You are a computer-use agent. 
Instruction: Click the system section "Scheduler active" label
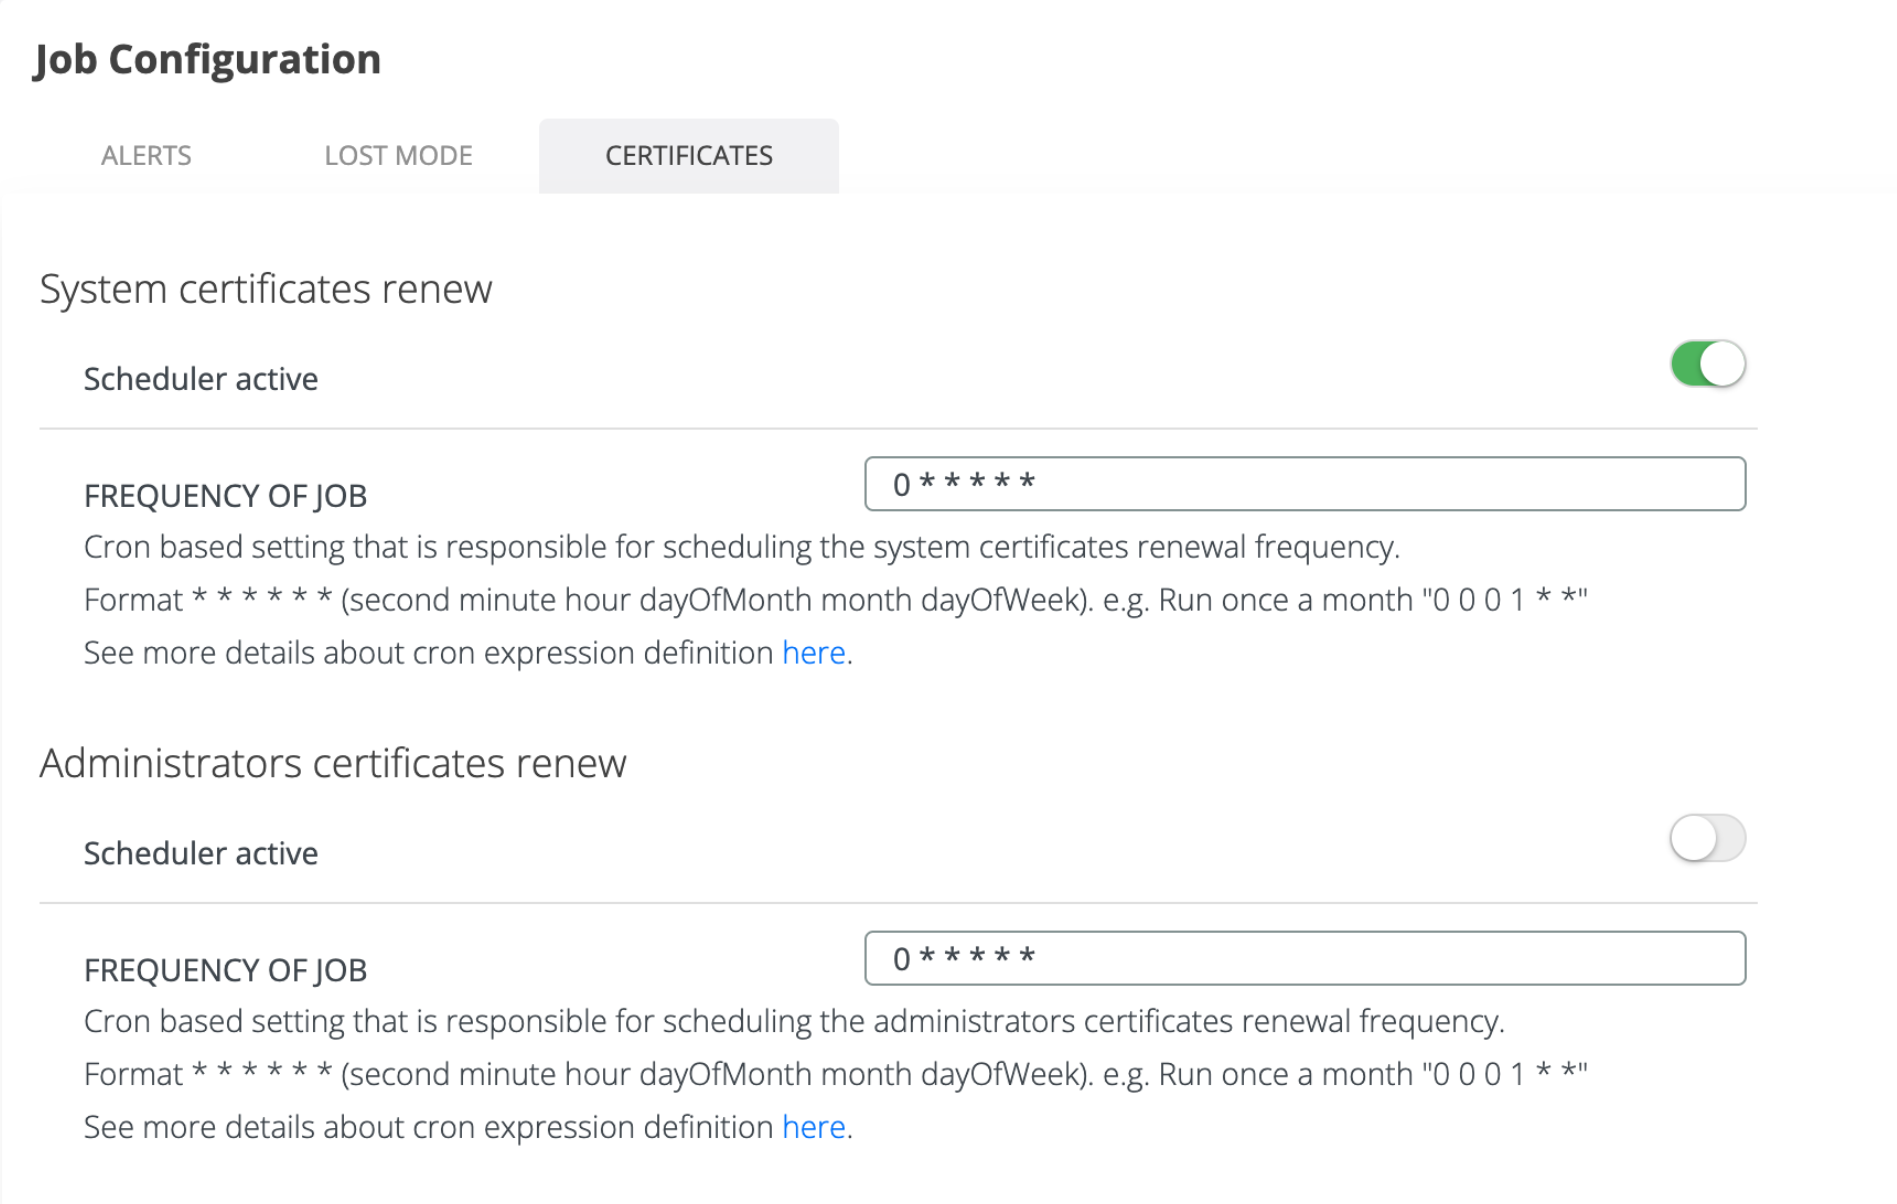[x=201, y=379]
